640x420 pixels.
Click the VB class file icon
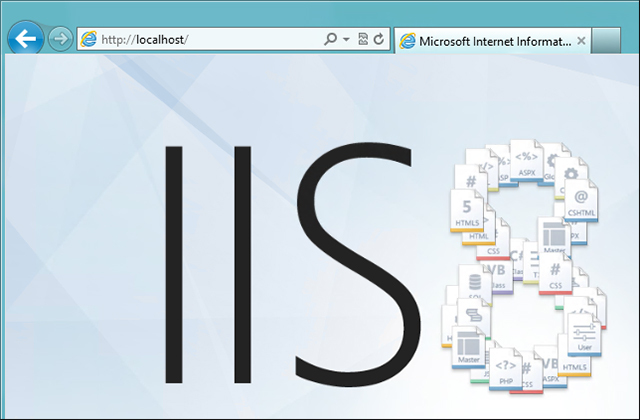497,276
